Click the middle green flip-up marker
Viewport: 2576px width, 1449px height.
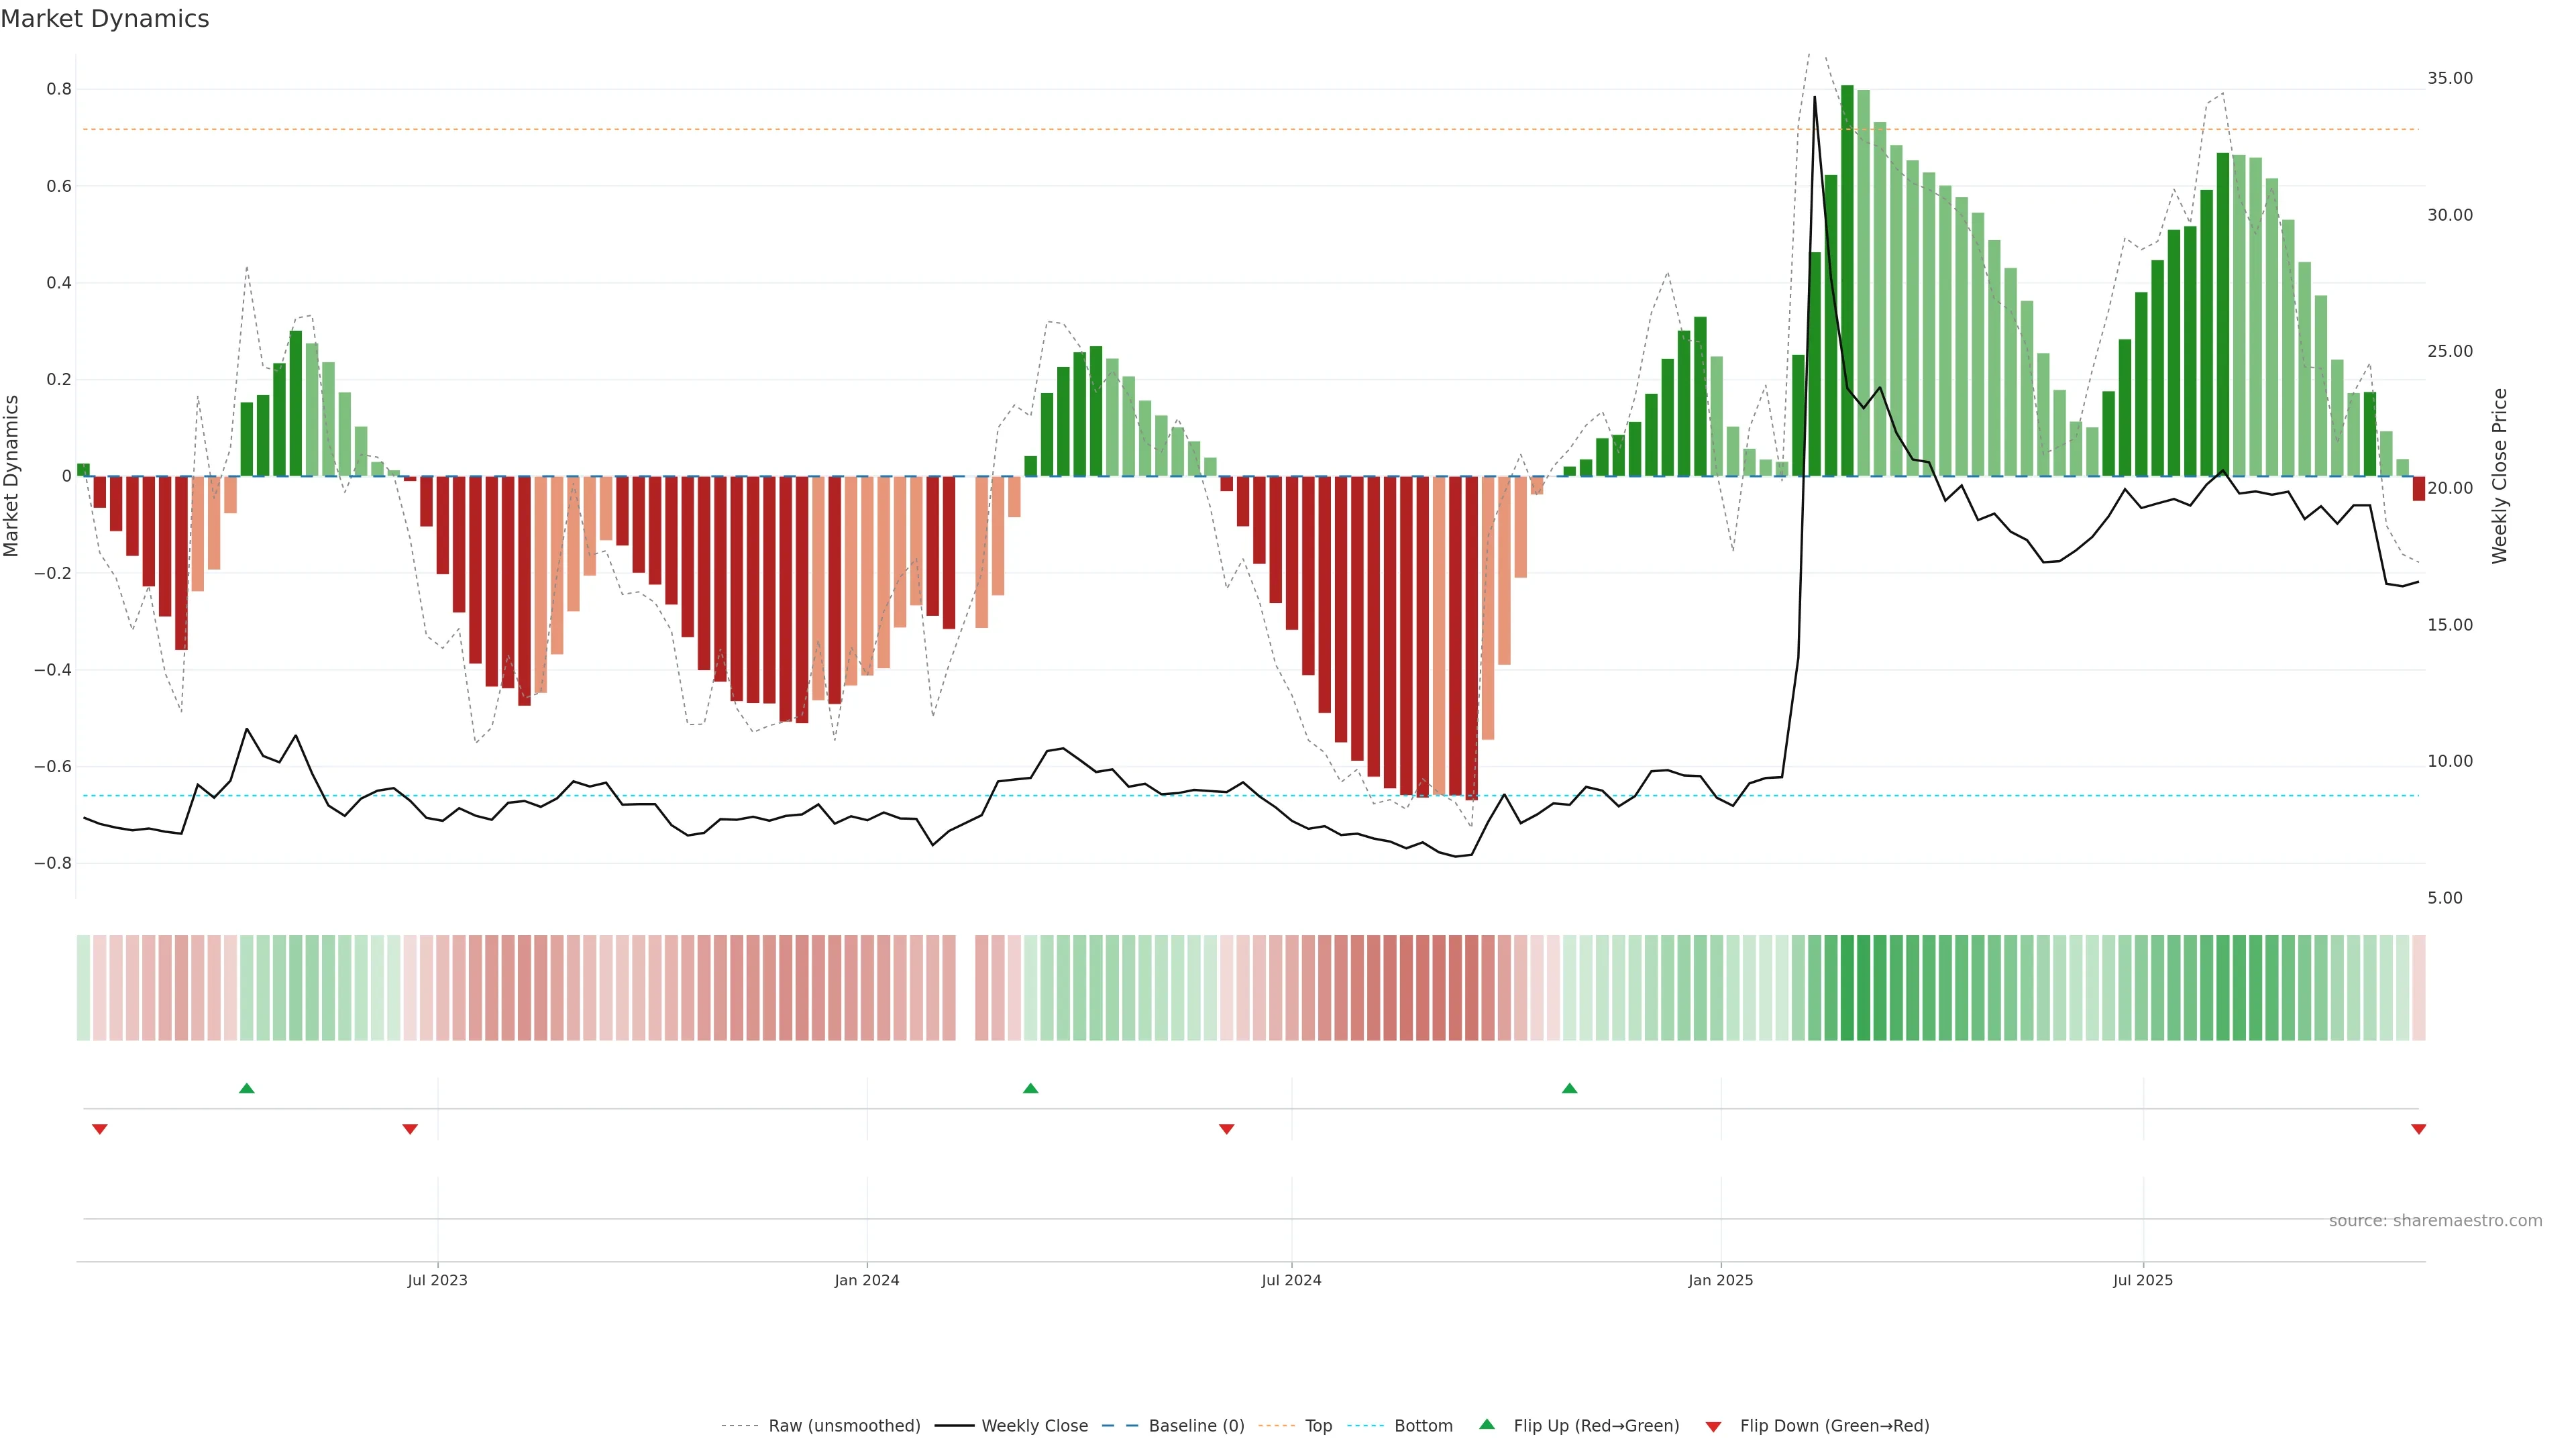coord(1031,1088)
